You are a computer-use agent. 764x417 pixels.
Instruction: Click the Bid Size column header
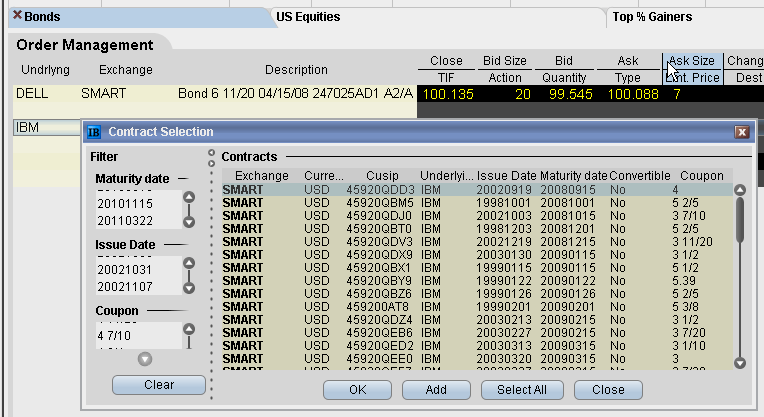[x=505, y=61]
